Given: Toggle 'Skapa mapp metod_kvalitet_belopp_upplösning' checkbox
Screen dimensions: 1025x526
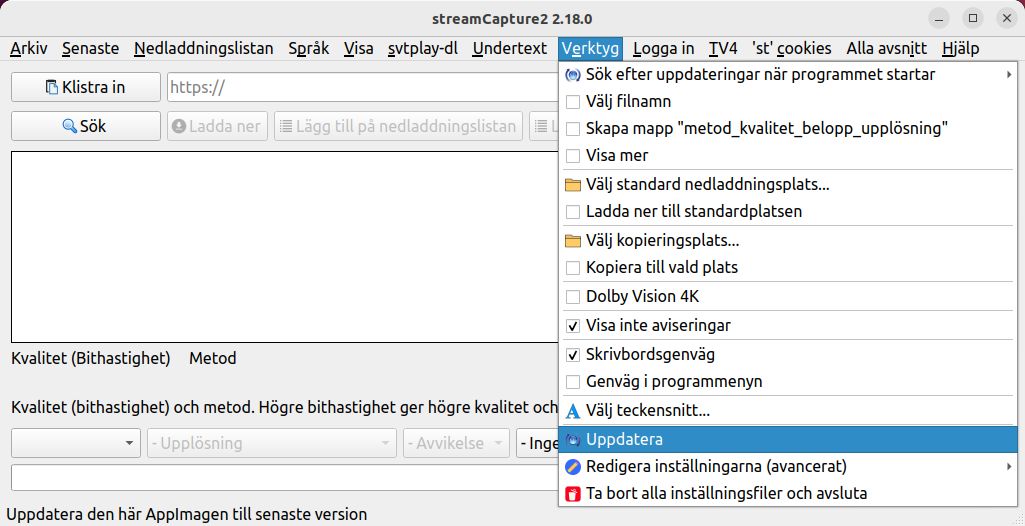Looking at the screenshot, I should (x=573, y=129).
